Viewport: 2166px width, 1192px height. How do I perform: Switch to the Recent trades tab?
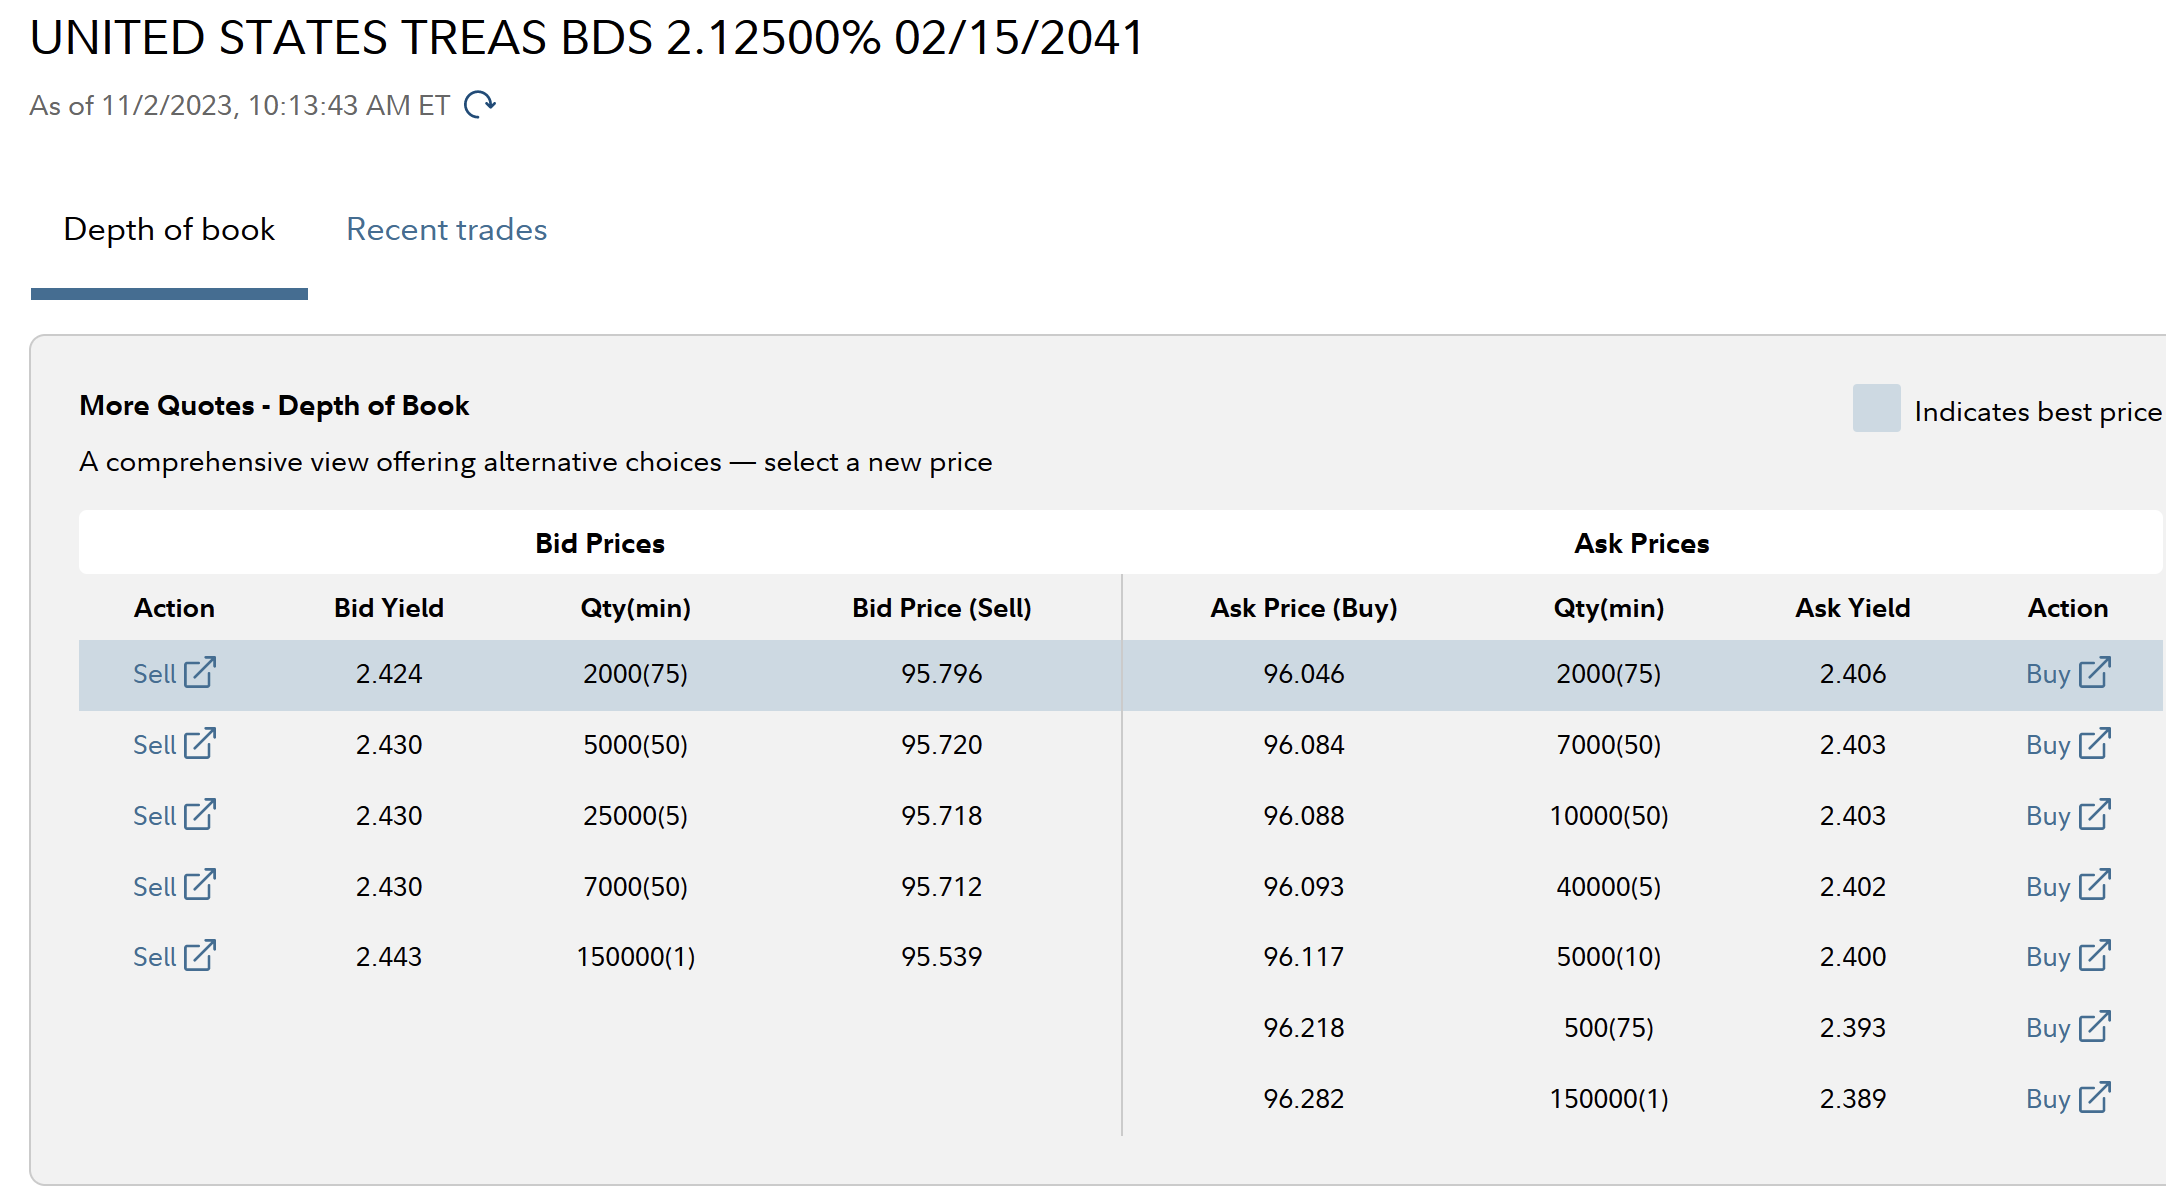point(446,230)
